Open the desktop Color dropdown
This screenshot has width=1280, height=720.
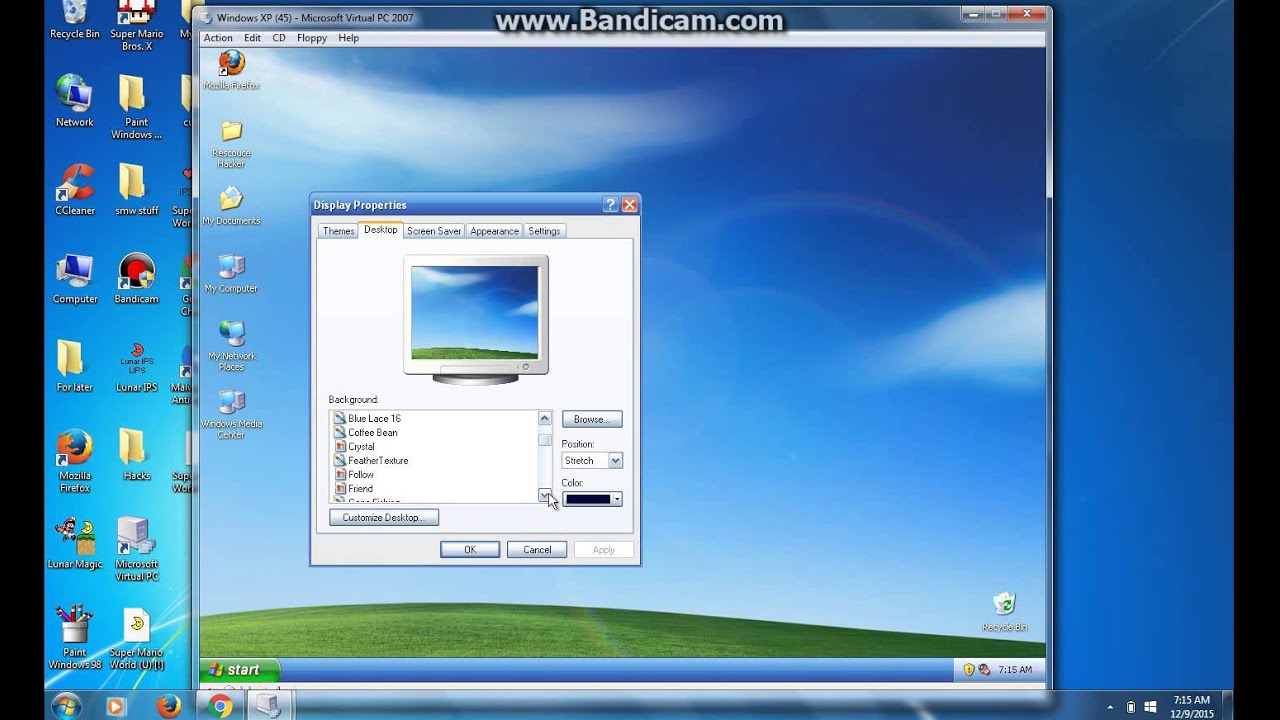click(x=592, y=499)
